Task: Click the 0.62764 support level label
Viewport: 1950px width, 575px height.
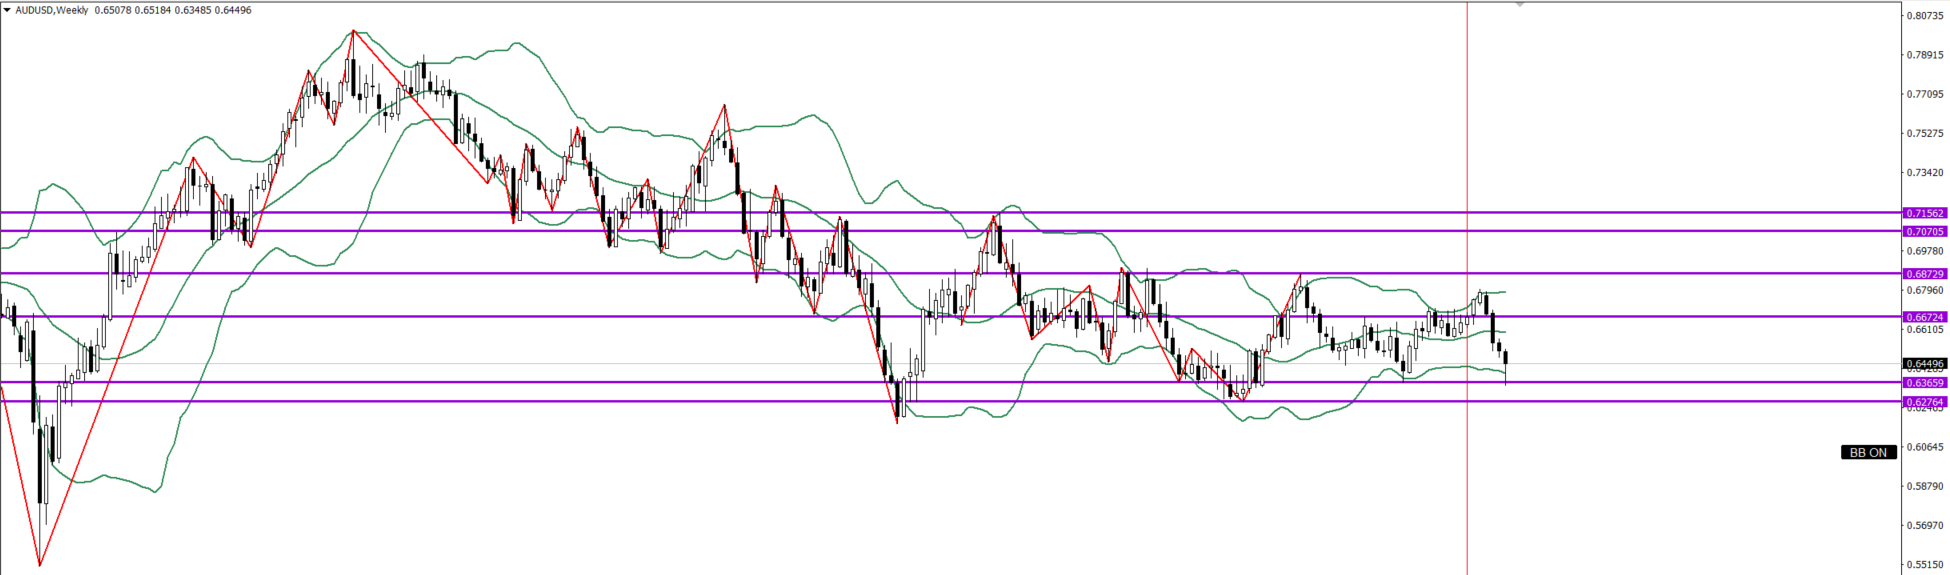Action: point(1924,402)
